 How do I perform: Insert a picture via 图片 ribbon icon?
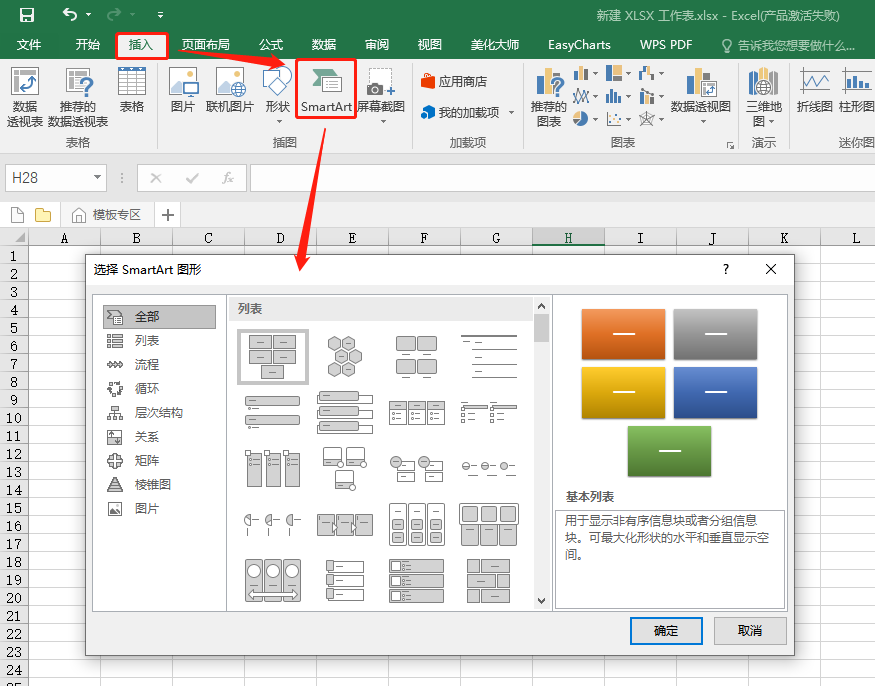183,89
